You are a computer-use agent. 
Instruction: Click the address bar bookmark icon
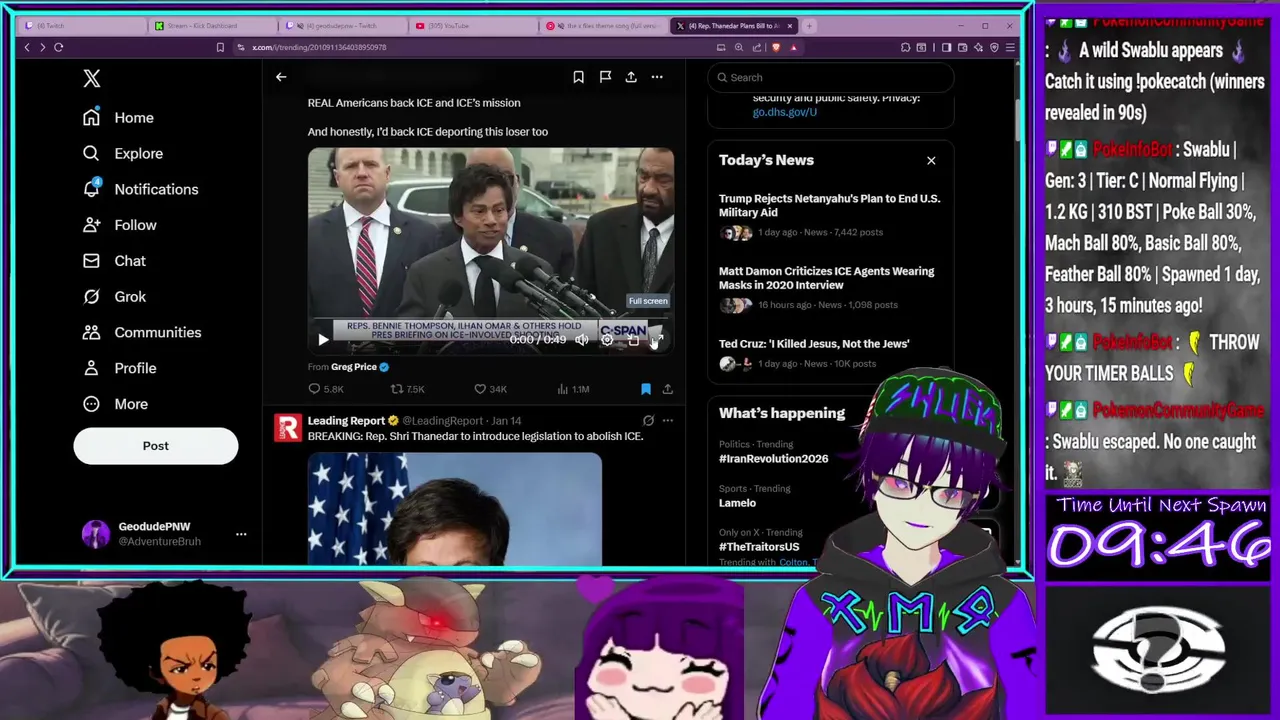220,47
